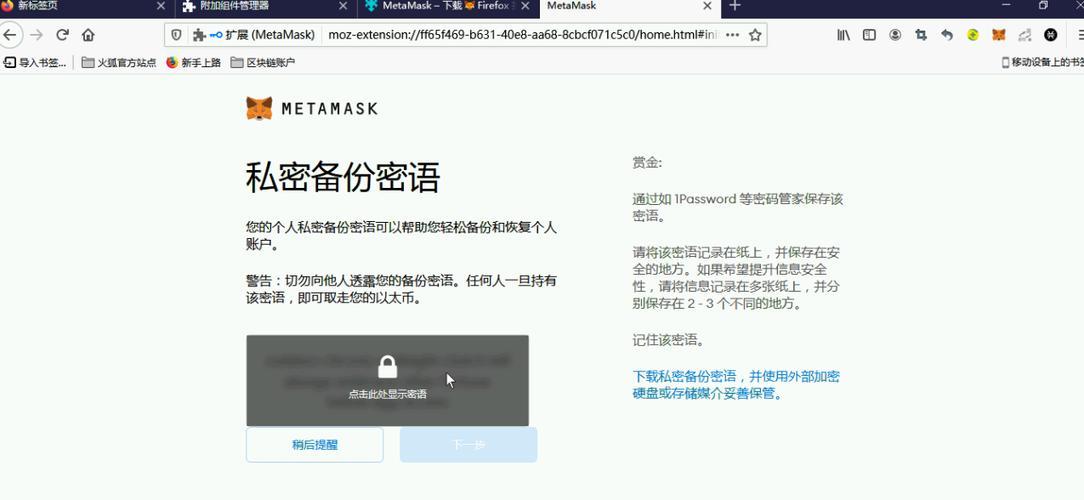
Task: Click the screenshot crop tool icon
Action: (921, 35)
